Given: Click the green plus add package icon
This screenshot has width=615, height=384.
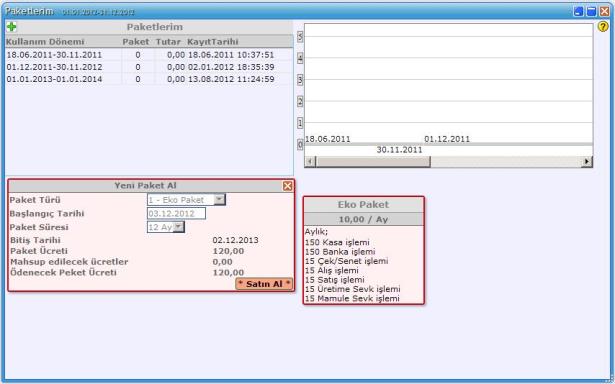Looking at the screenshot, I should 11,27.
